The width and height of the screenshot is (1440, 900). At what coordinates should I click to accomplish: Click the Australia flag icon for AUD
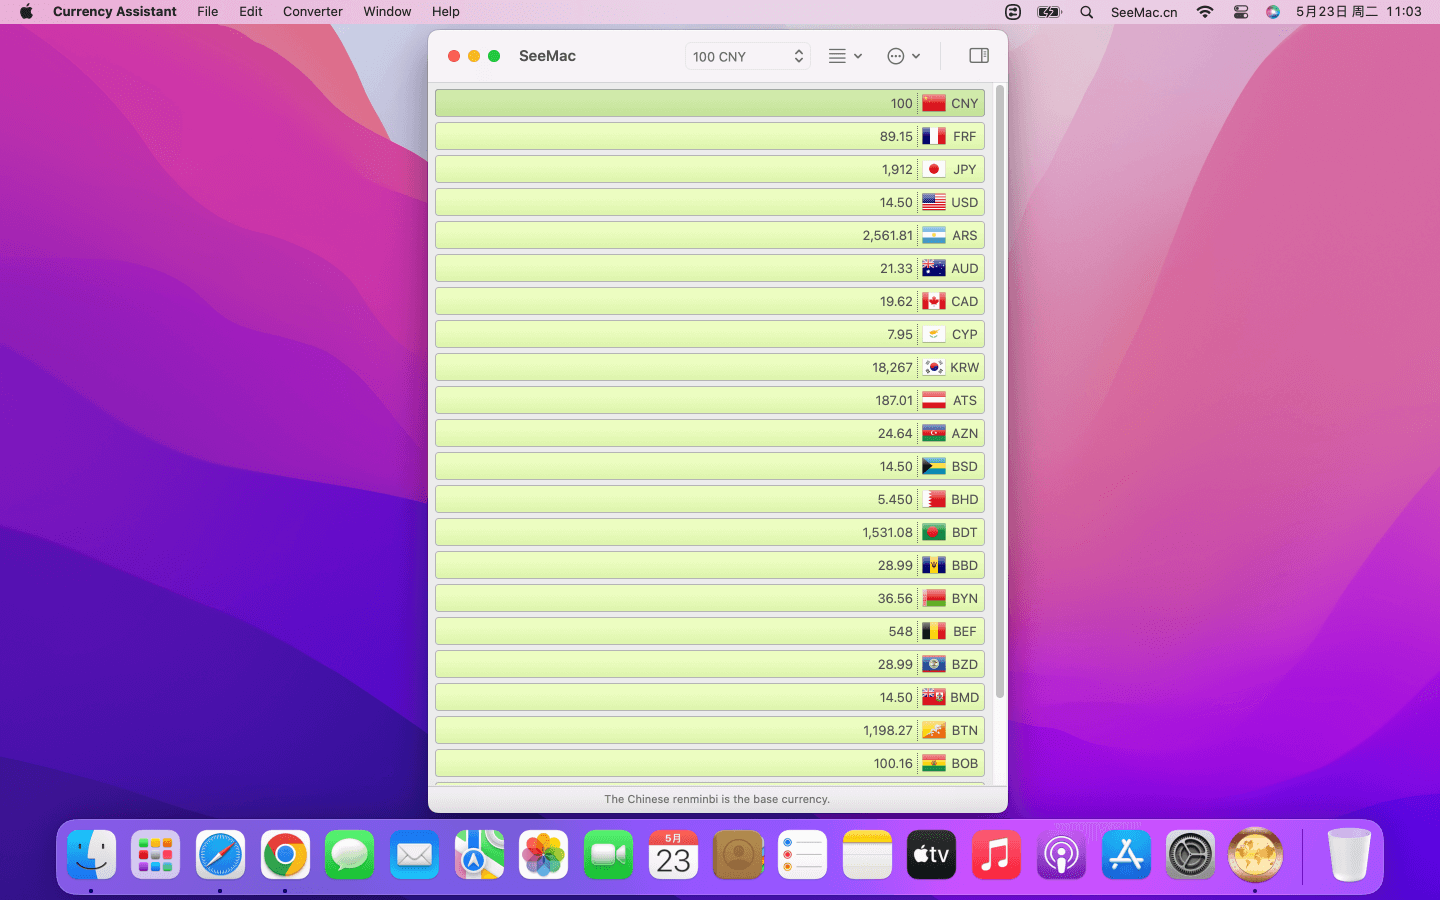tap(934, 268)
